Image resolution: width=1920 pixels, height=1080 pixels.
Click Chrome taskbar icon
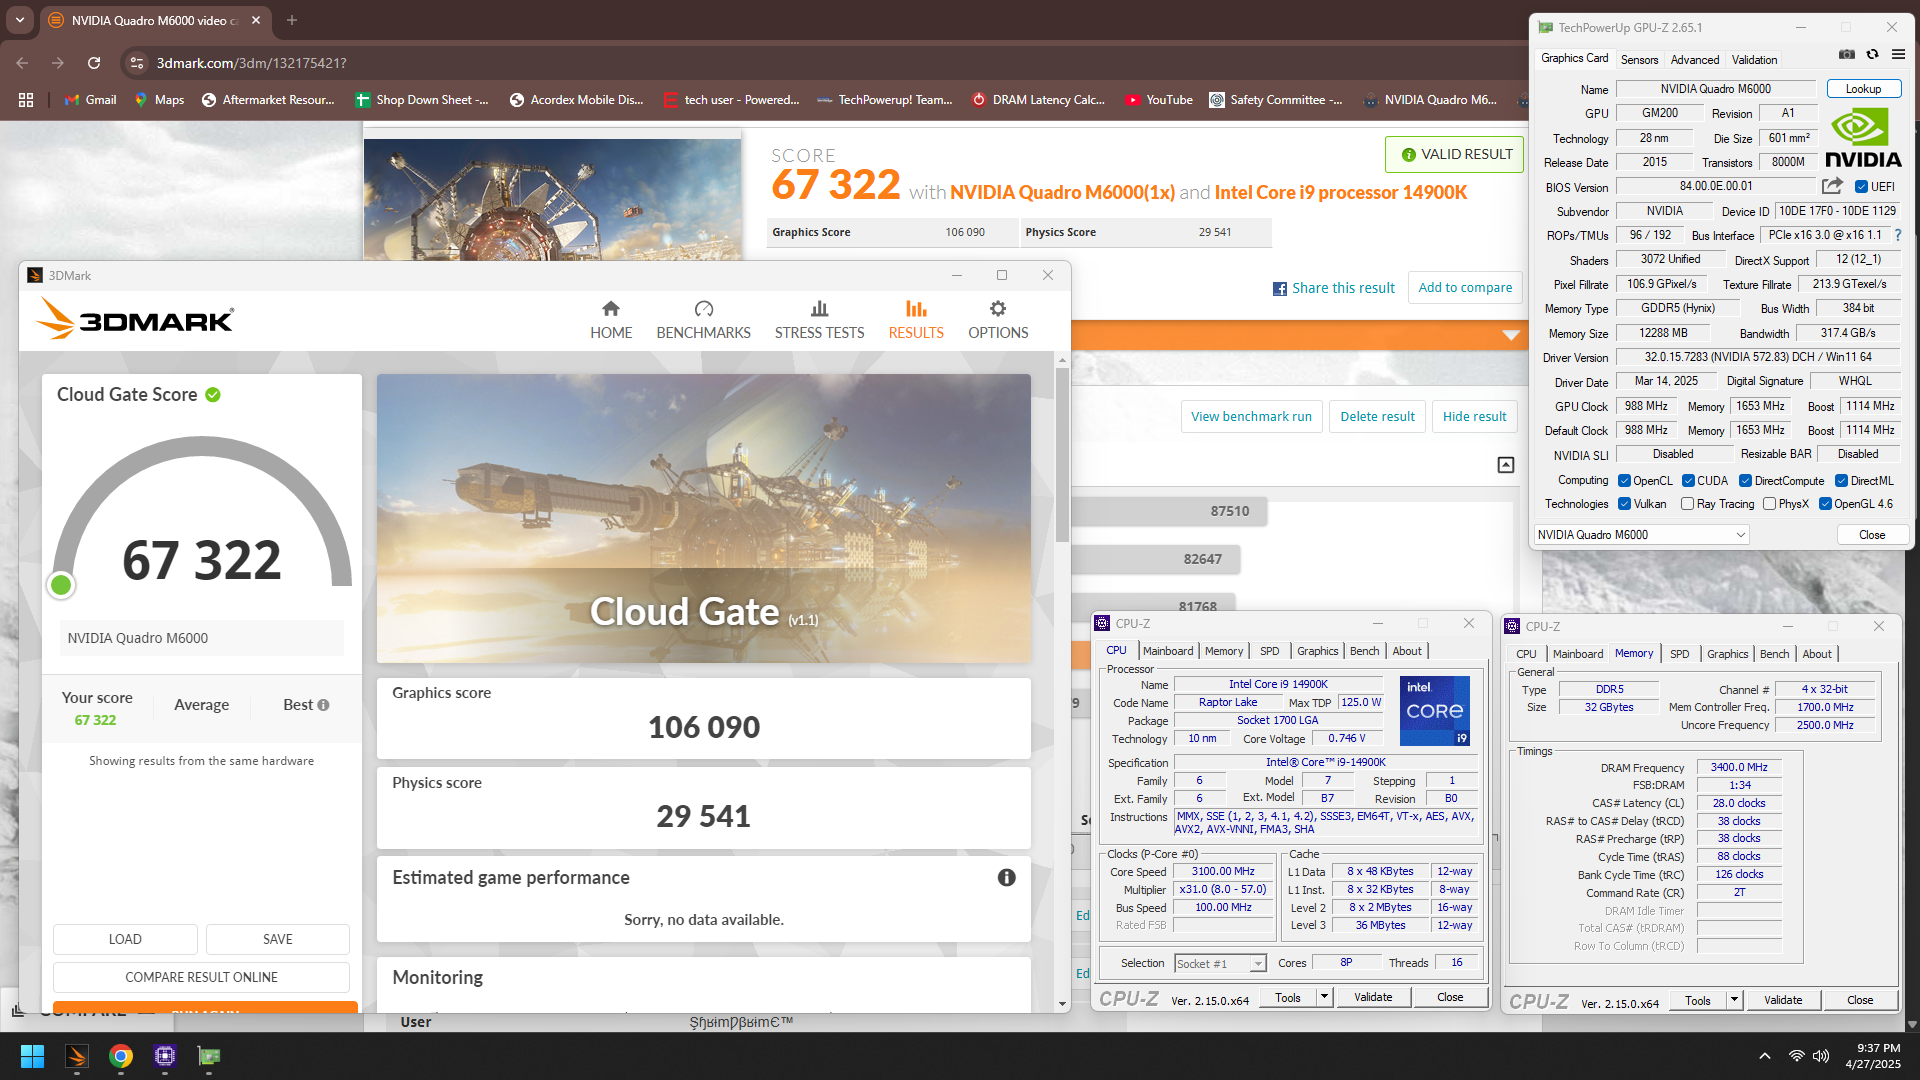[121, 1056]
